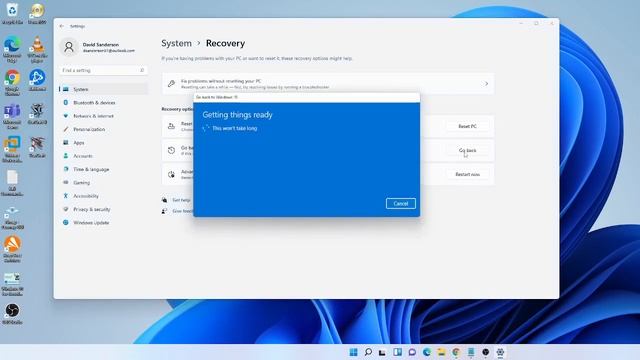Select the orange Avast desktop shortcut
This screenshot has height=360, width=640.
12,248
